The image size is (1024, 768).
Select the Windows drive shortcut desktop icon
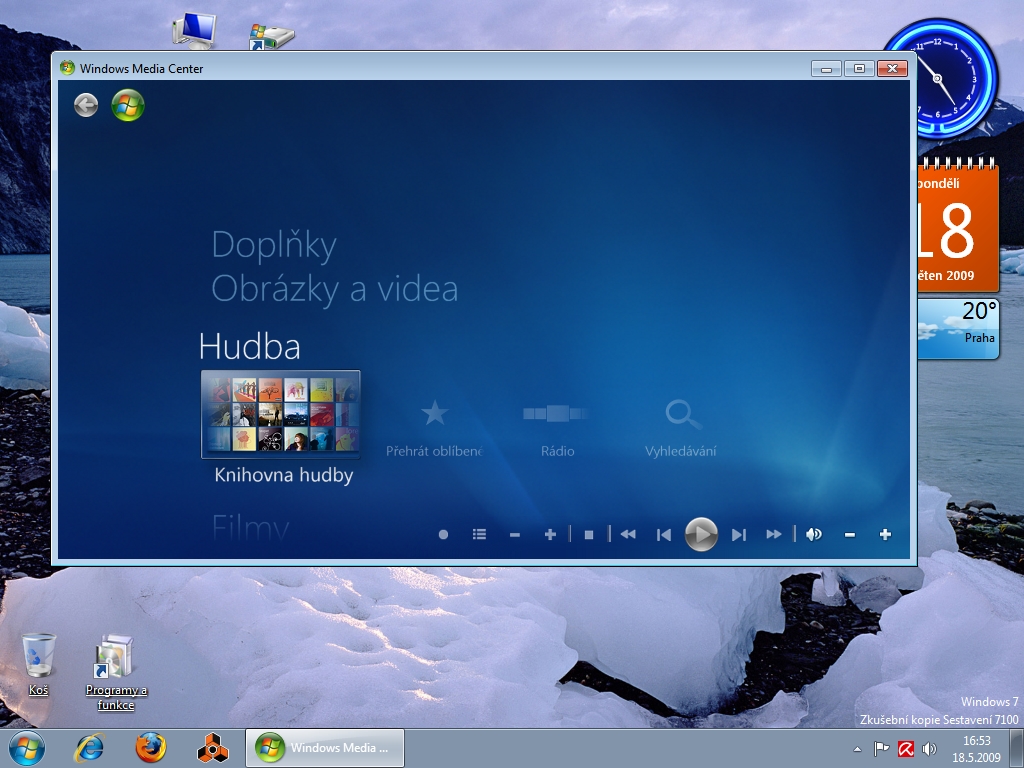[x=270, y=36]
